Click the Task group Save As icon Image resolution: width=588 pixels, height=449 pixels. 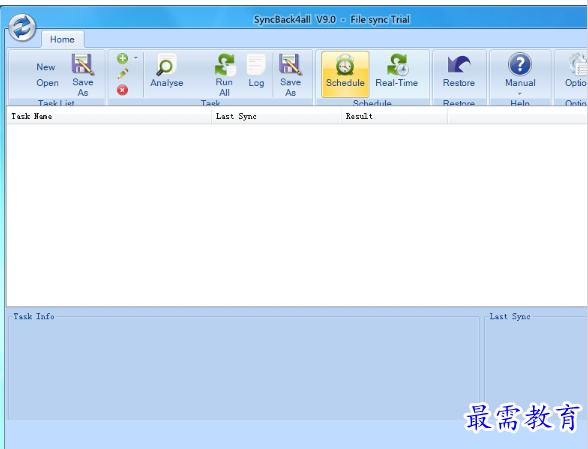coord(290,65)
